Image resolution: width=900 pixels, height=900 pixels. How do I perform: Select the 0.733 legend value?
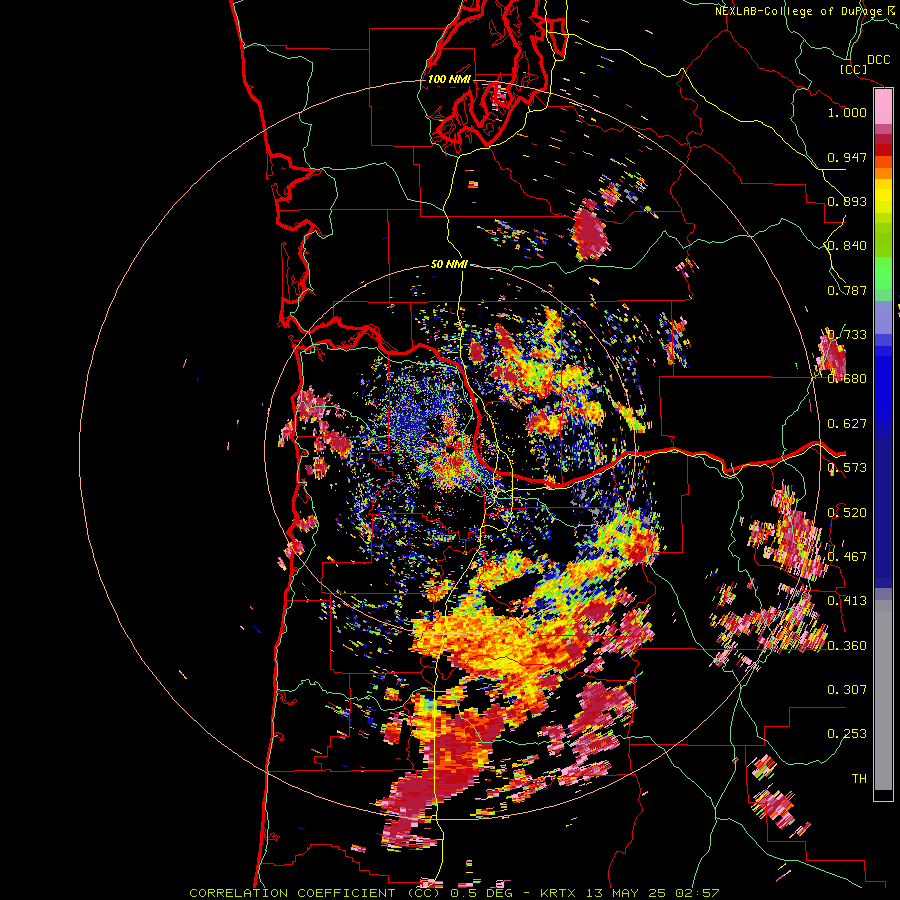(847, 335)
